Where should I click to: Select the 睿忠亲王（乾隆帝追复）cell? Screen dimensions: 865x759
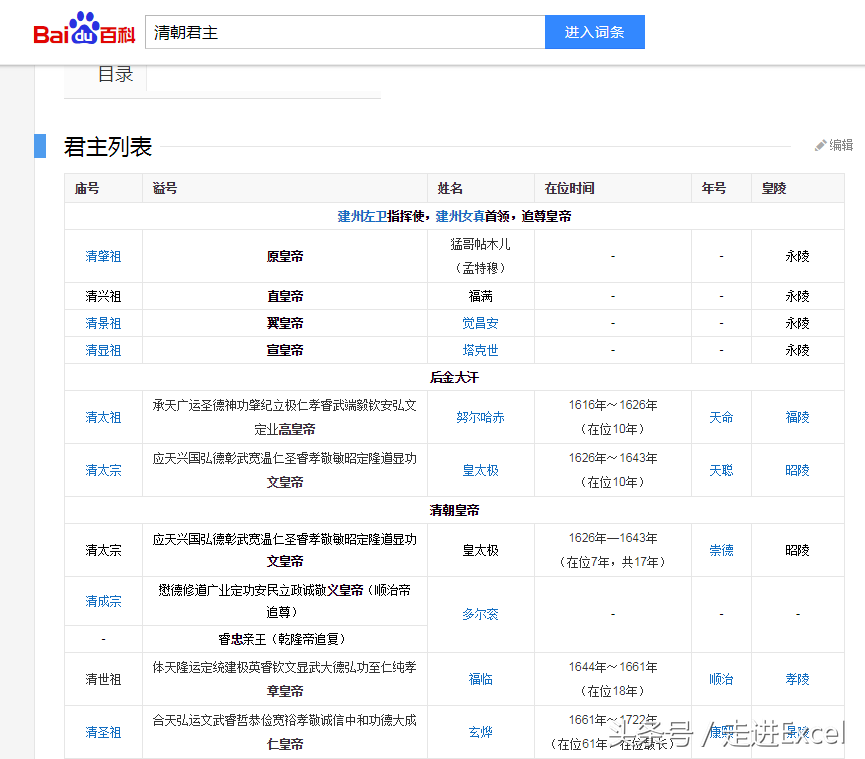pyautogui.click(x=285, y=639)
